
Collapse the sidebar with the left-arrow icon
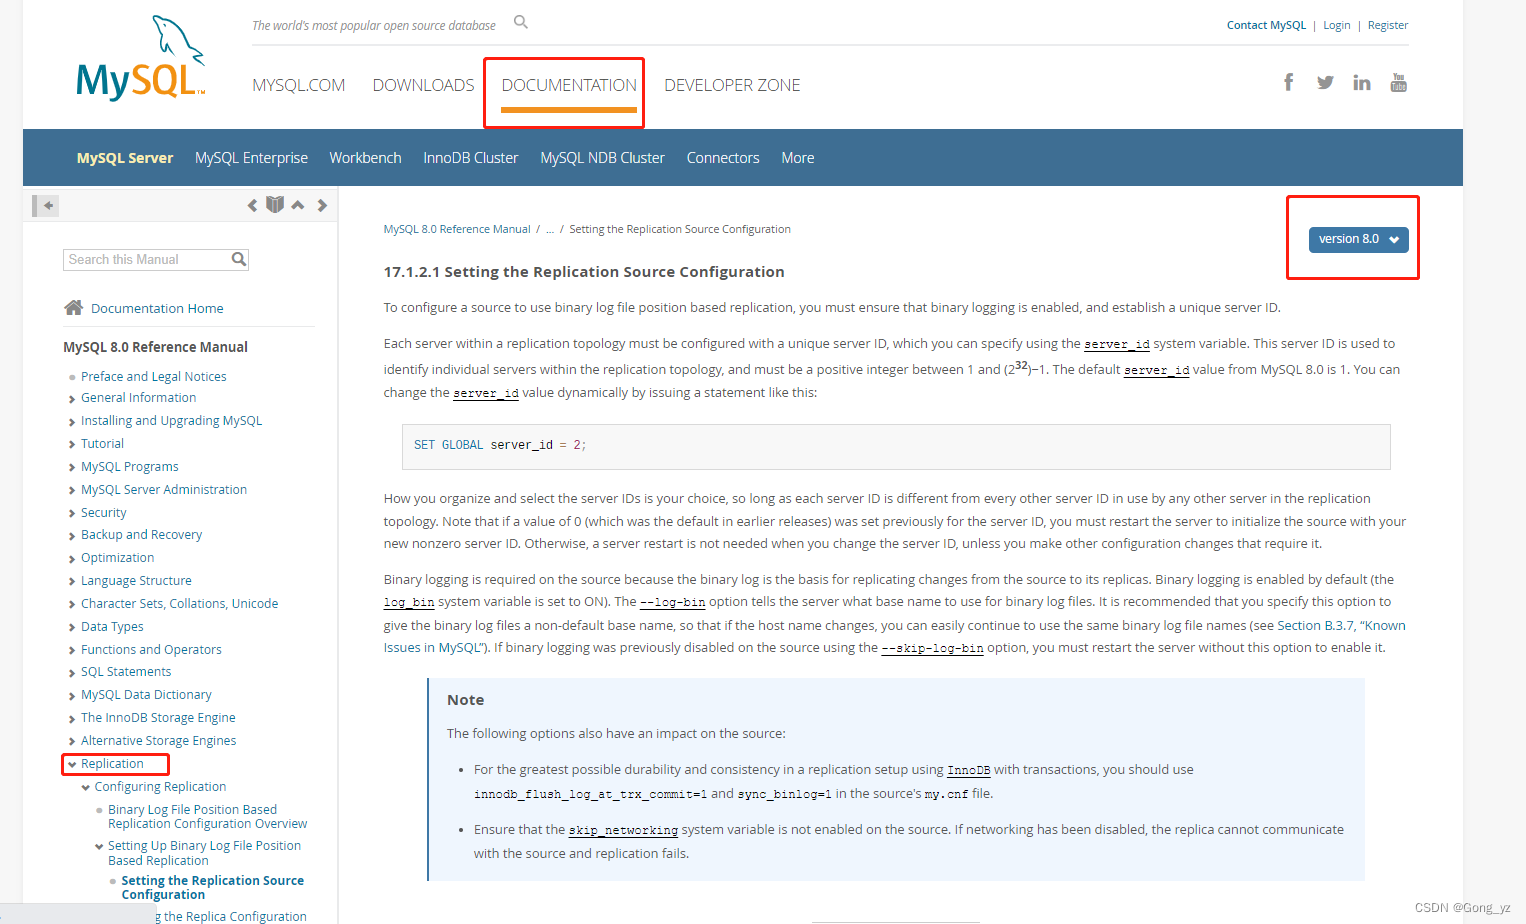[x=46, y=205]
